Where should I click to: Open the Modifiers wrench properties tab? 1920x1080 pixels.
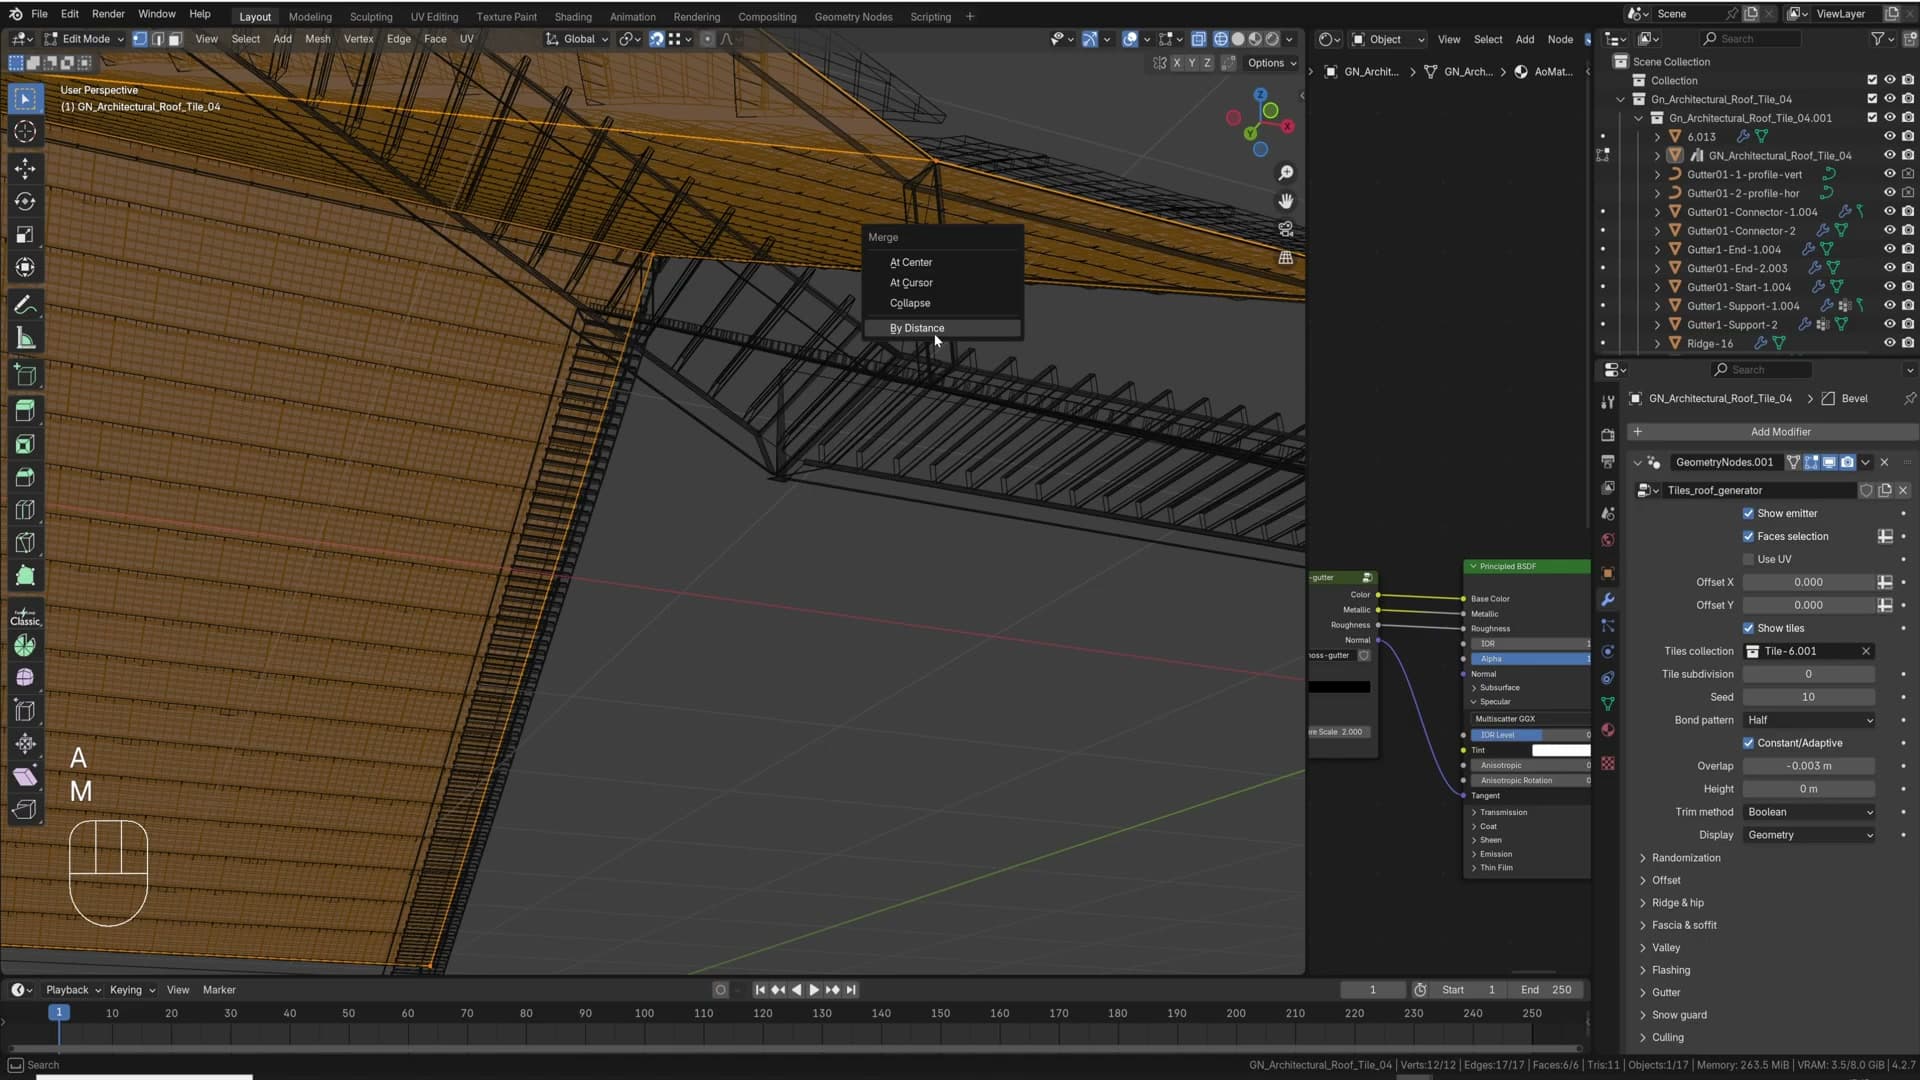1607,600
